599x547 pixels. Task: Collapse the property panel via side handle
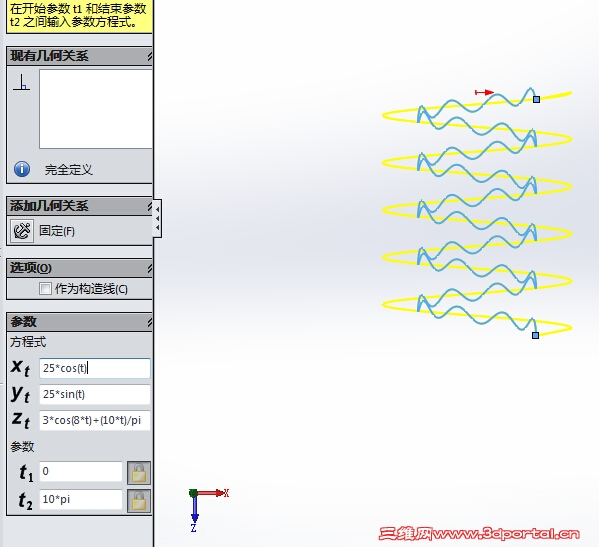point(157,218)
